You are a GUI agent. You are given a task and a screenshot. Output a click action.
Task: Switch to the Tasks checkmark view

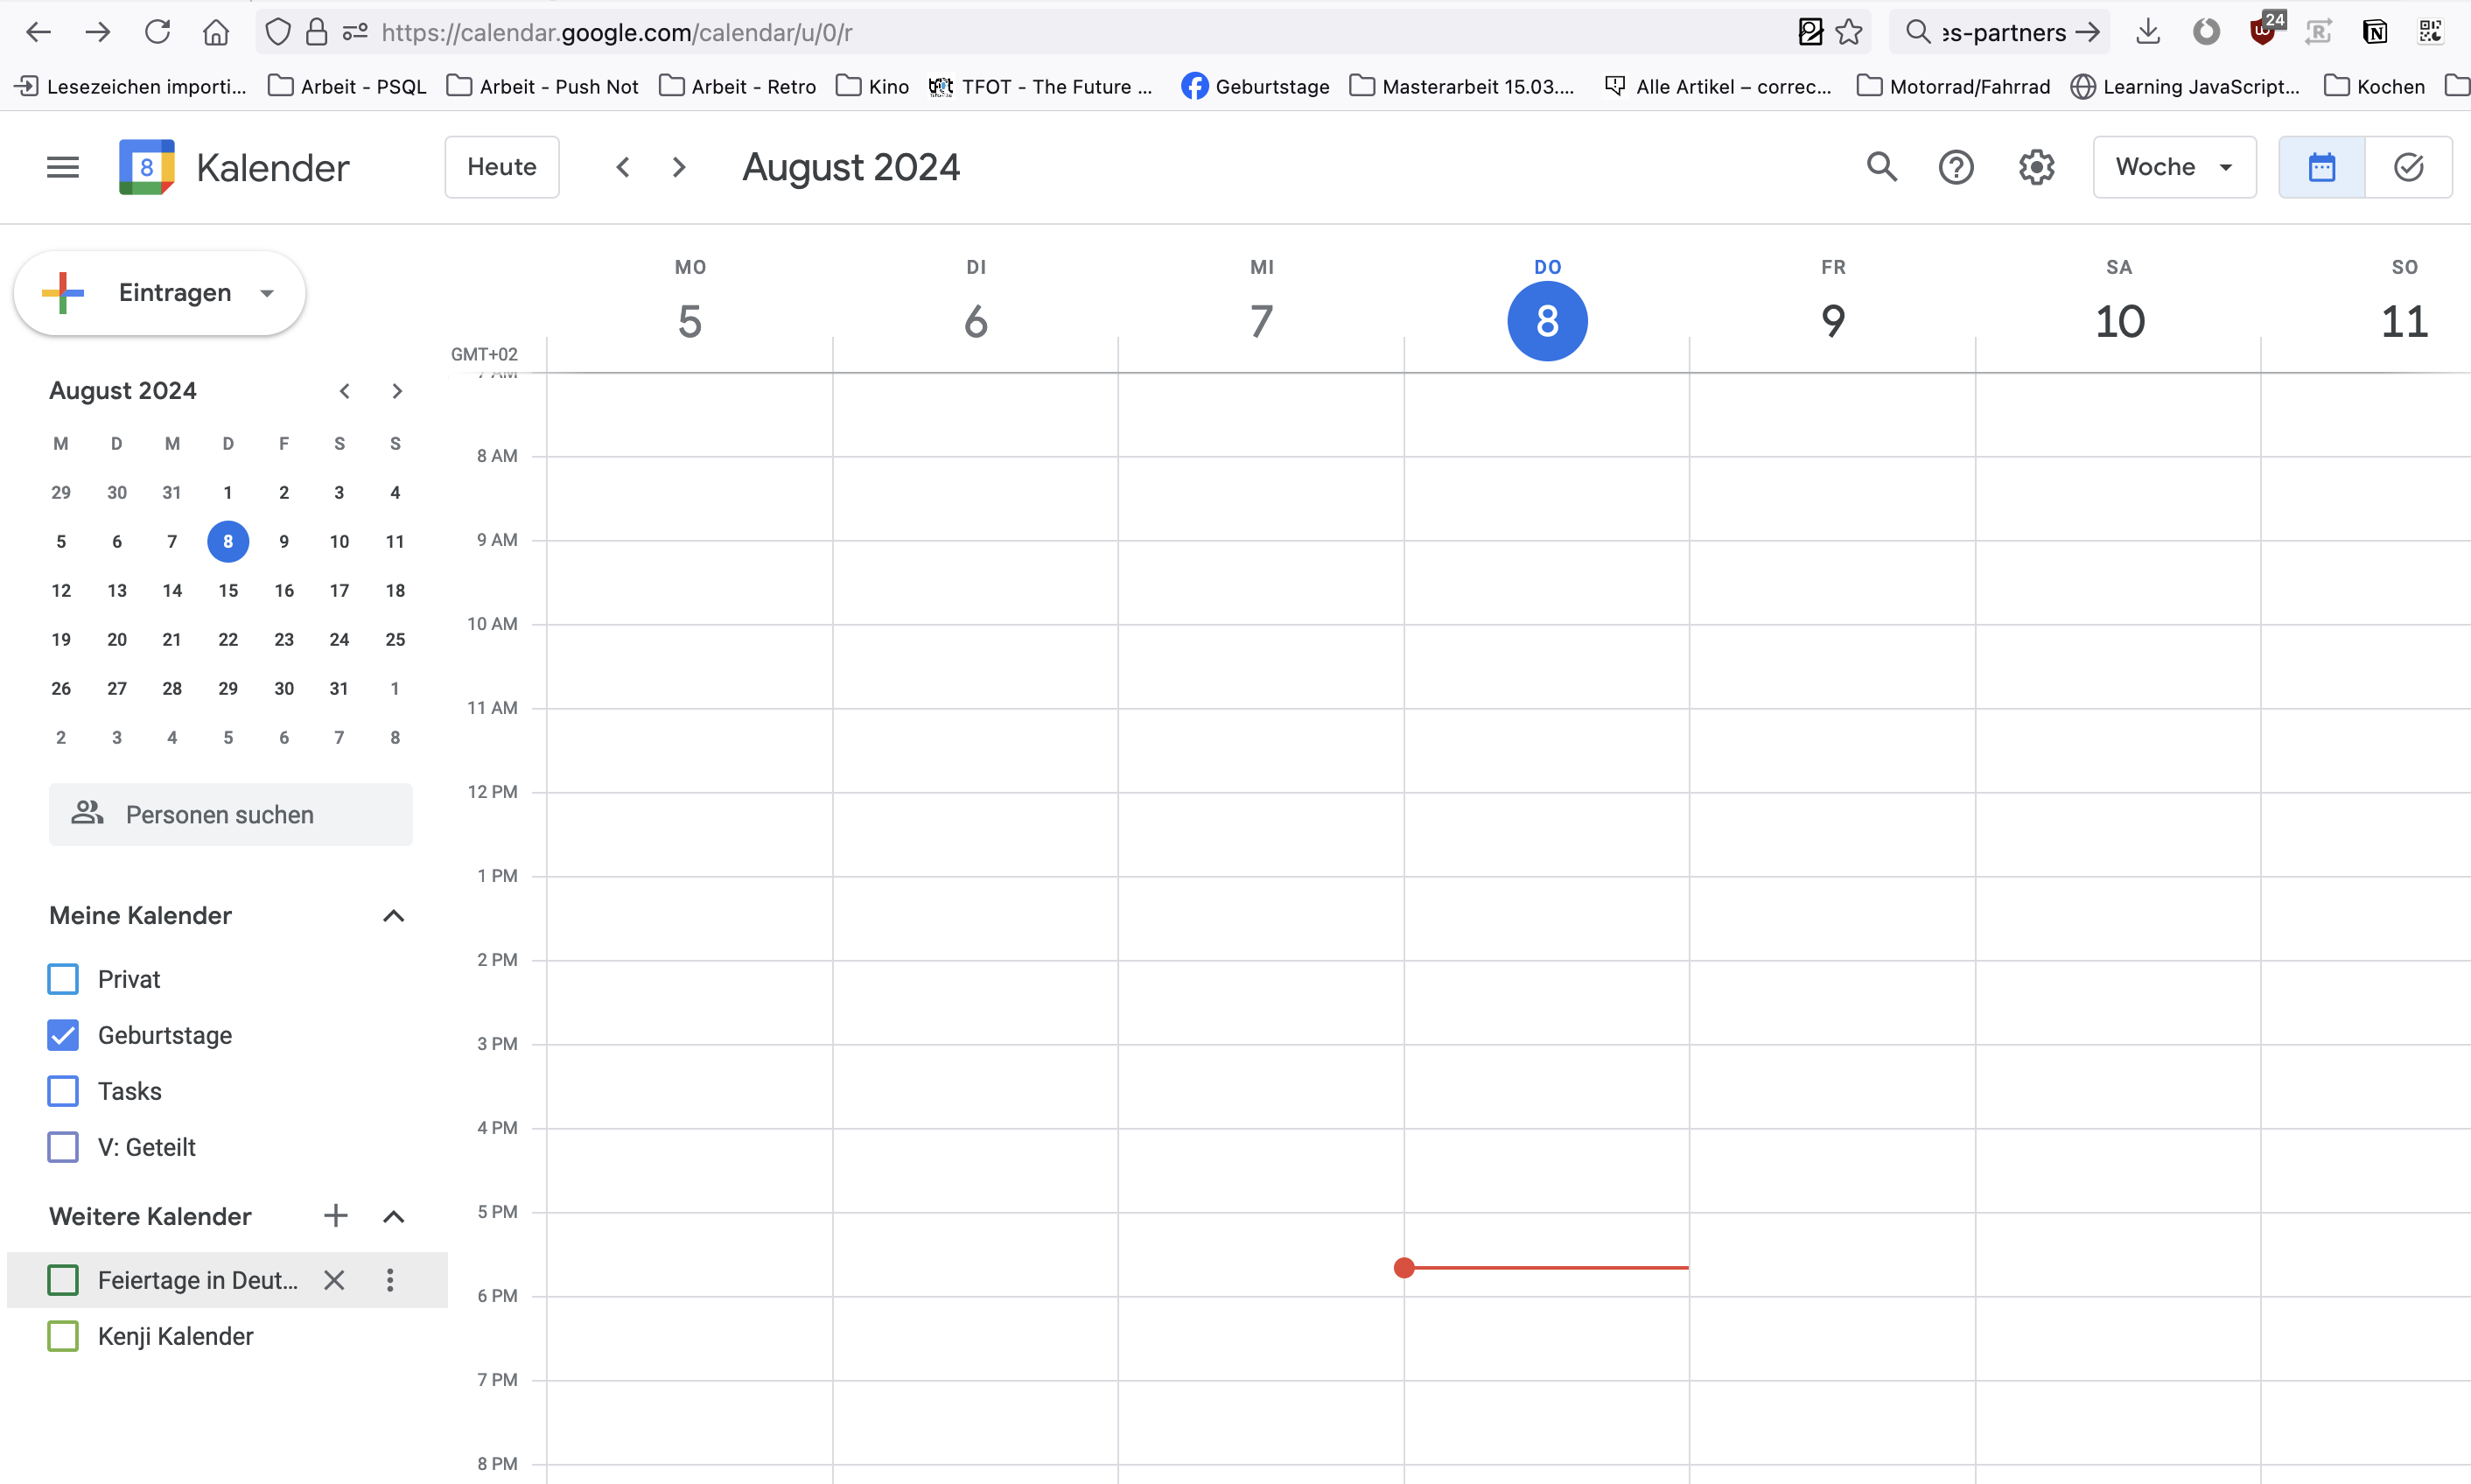pyautogui.click(x=2408, y=167)
